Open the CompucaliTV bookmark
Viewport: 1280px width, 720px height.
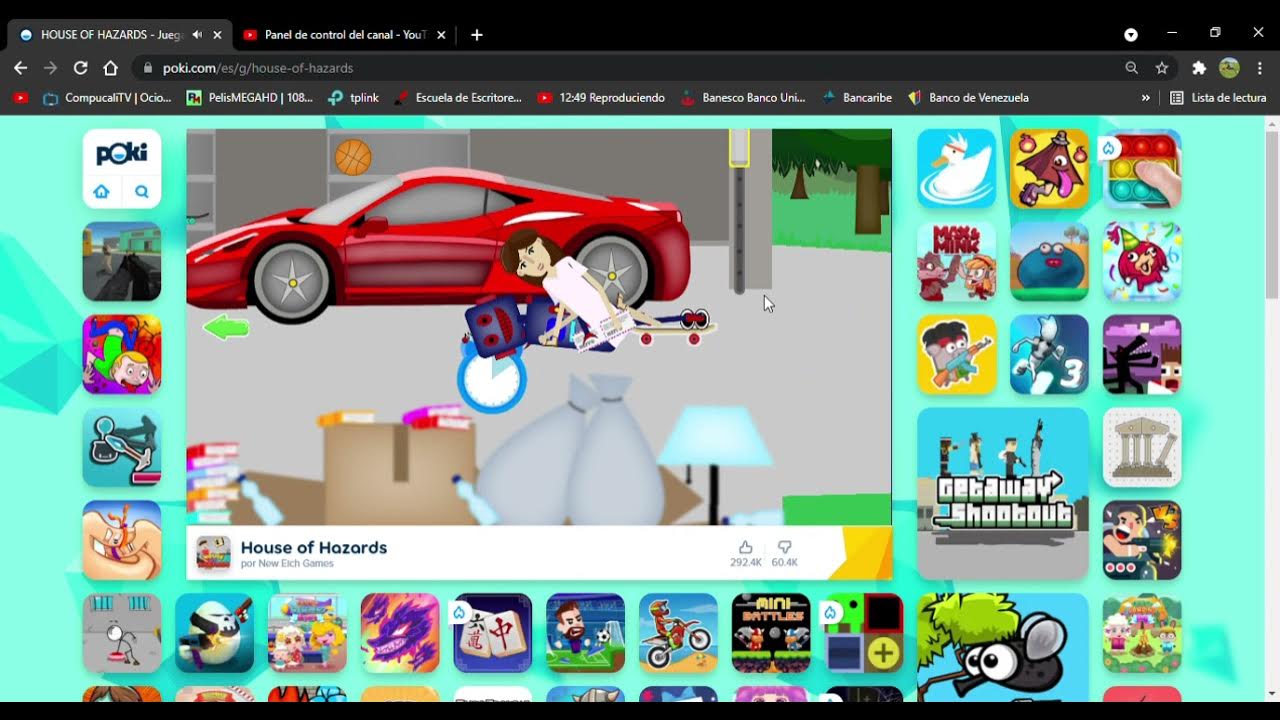(x=108, y=98)
